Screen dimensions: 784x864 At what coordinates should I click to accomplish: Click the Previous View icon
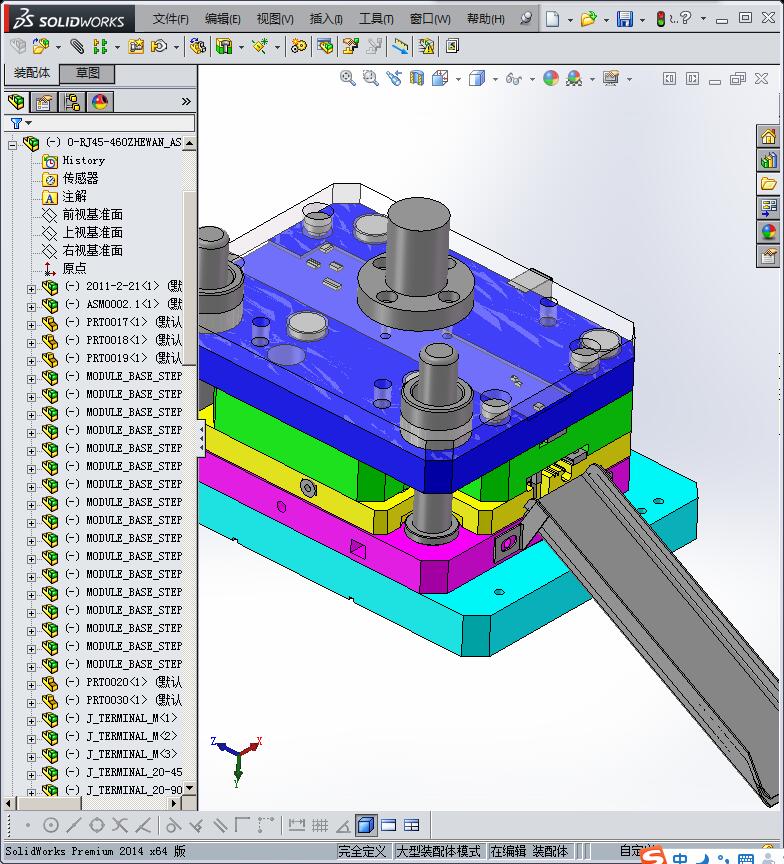(393, 78)
